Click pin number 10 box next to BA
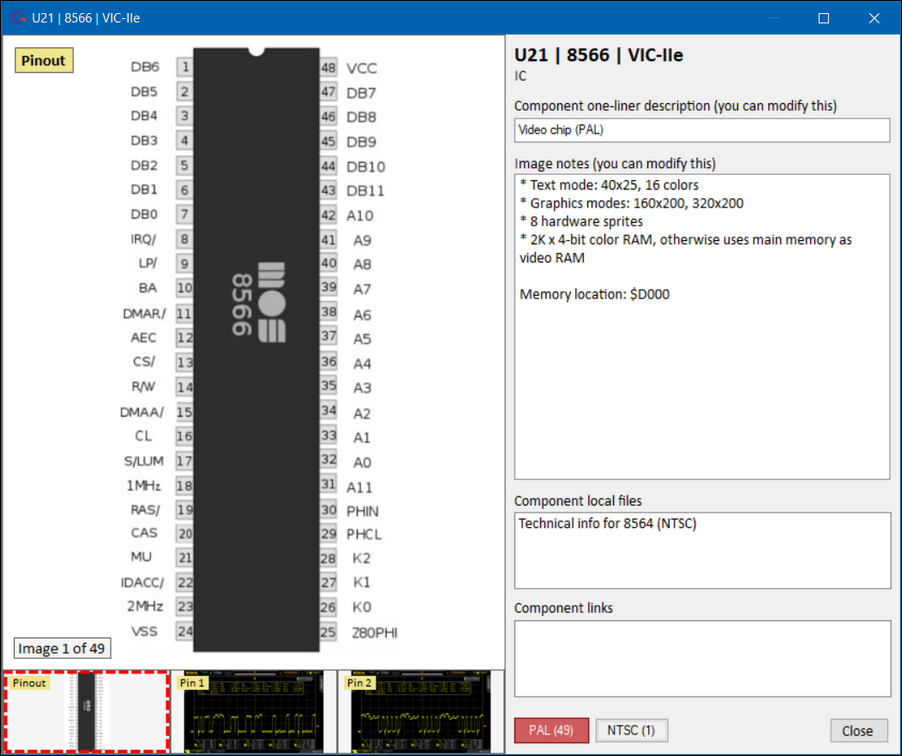This screenshot has height=756, width=902. click(185, 288)
